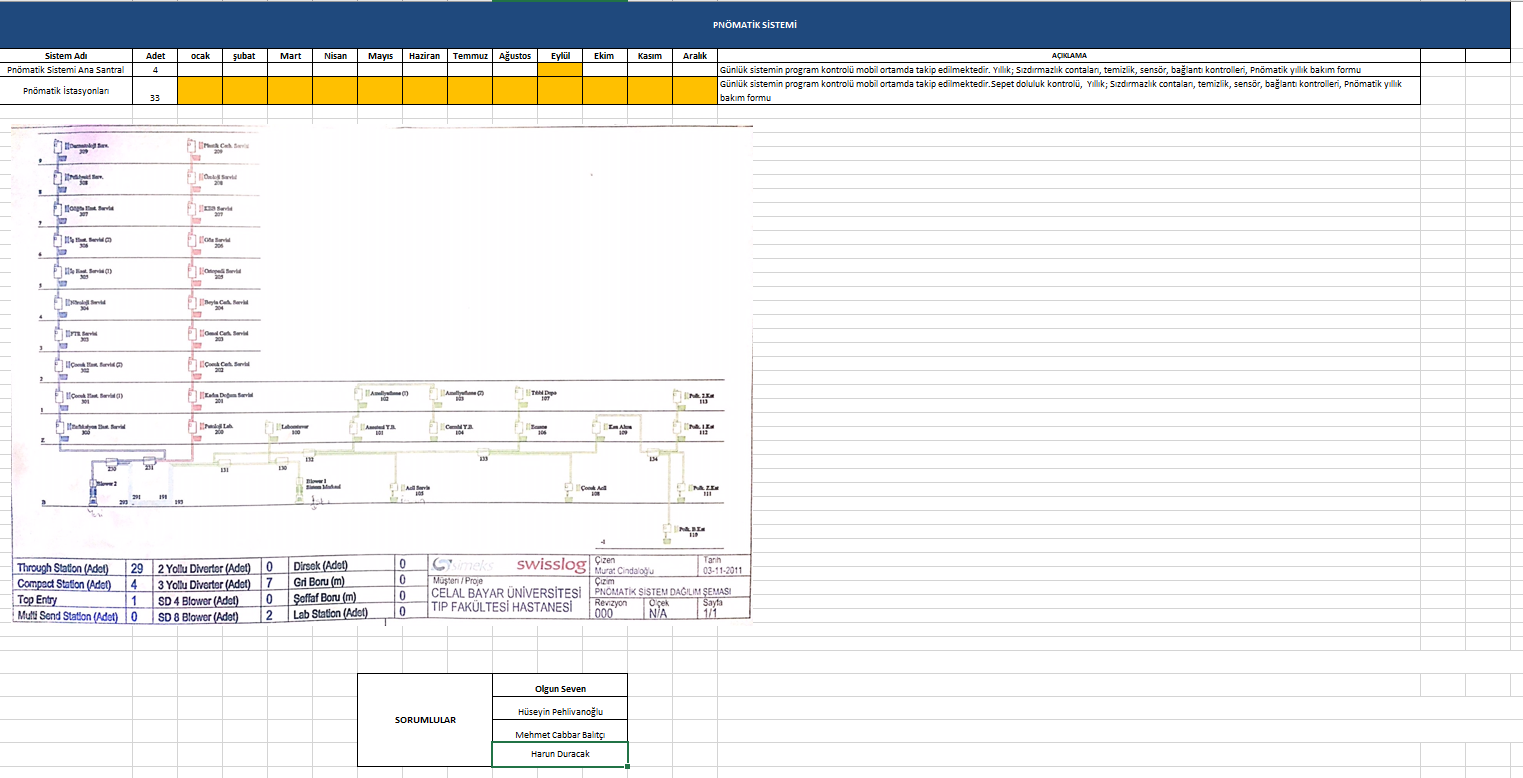Screen dimensions: 1523x778
Task: Click the Harun Duracak cell
Action: click(x=560, y=754)
